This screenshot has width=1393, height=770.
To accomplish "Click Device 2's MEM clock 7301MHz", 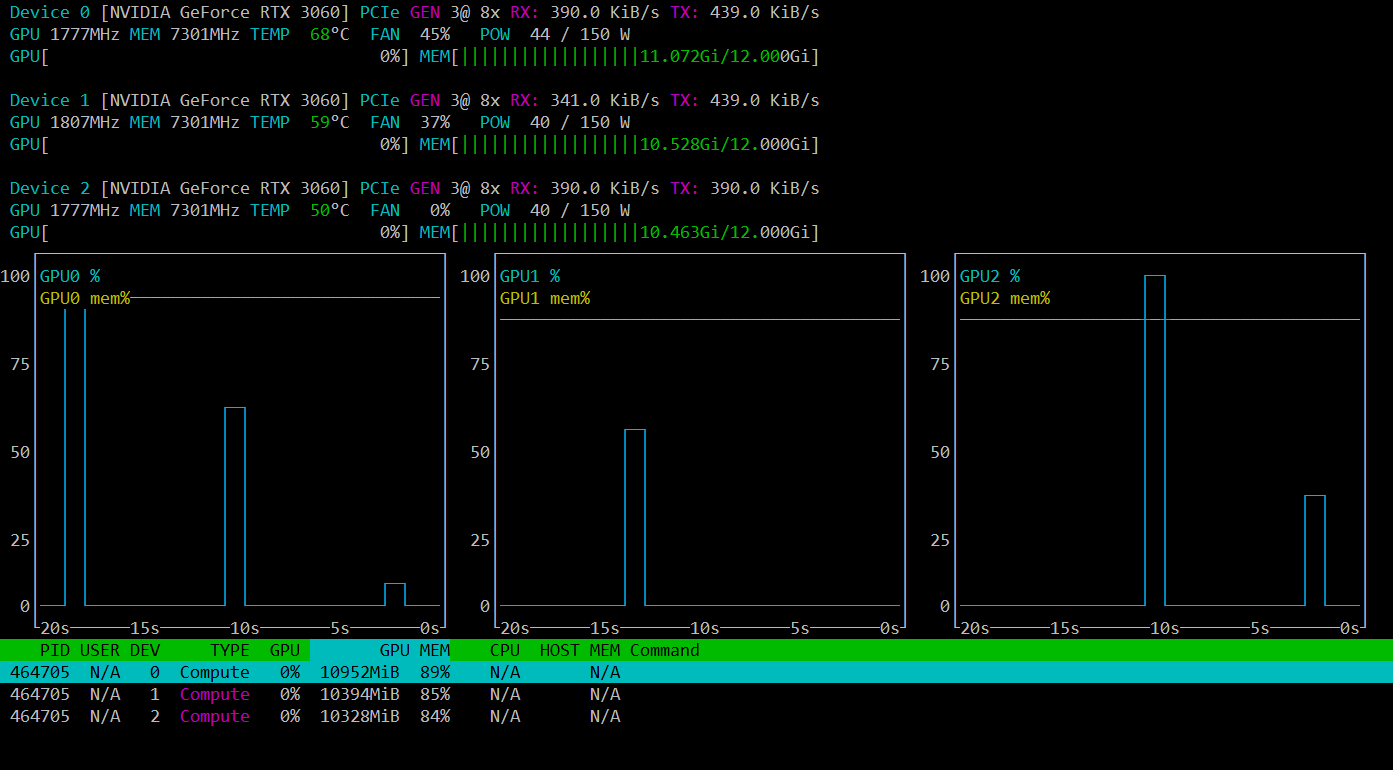I will [205, 210].
